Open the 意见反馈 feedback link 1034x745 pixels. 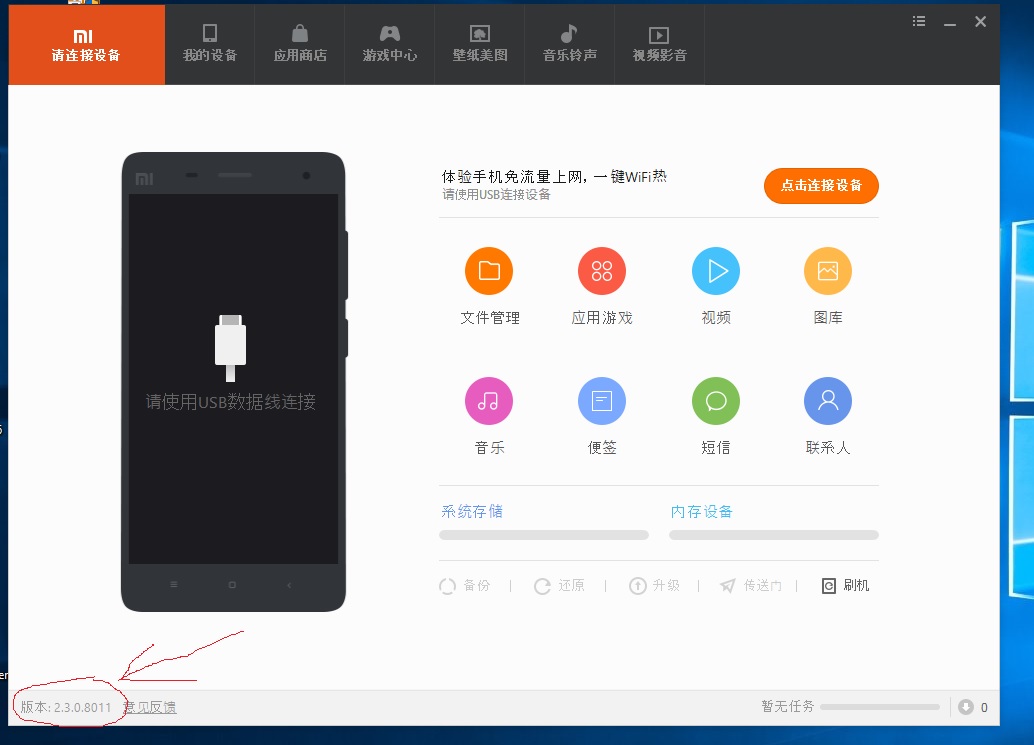tap(150, 707)
